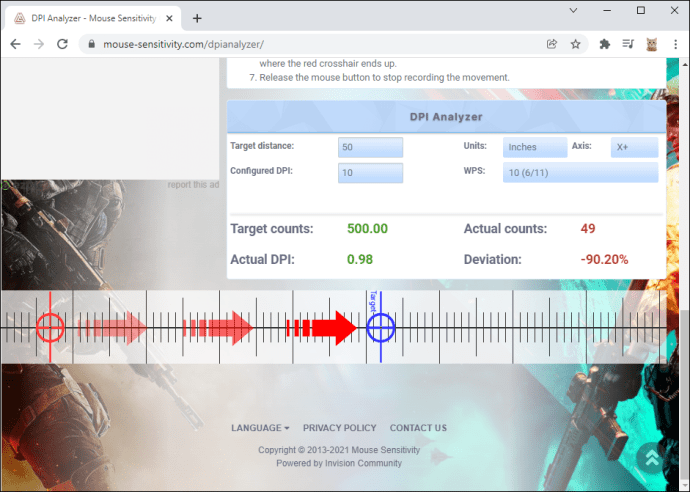Image resolution: width=690 pixels, height=492 pixels.
Task: Minimize the Chrome window
Action: pyautogui.click(x=607, y=11)
